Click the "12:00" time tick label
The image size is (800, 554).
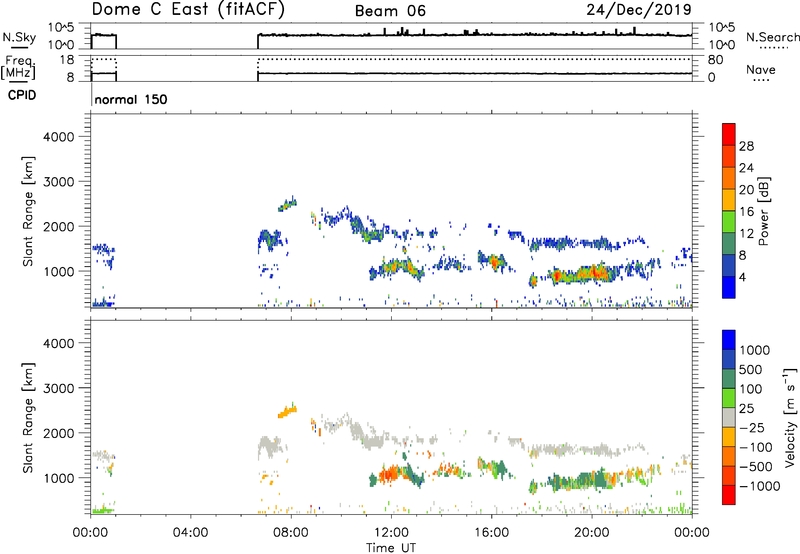pos(391,533)
